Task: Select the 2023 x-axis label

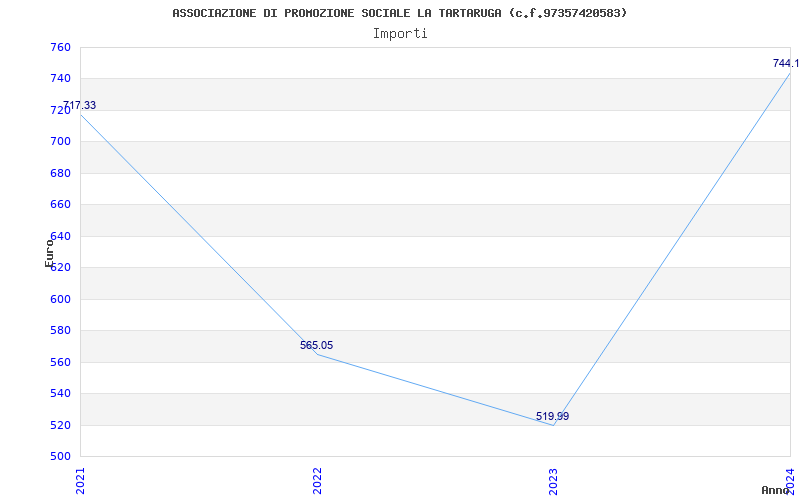Action: (554, 481)
